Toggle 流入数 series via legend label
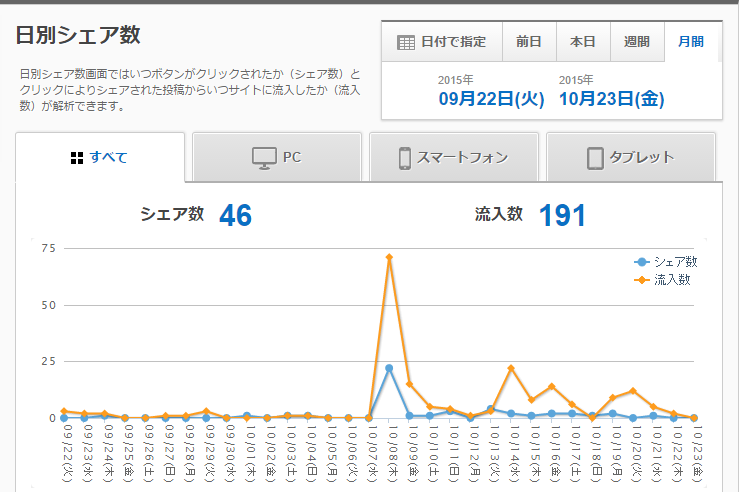This screenshot has width=739, height=492. click(x=671, y=279)
